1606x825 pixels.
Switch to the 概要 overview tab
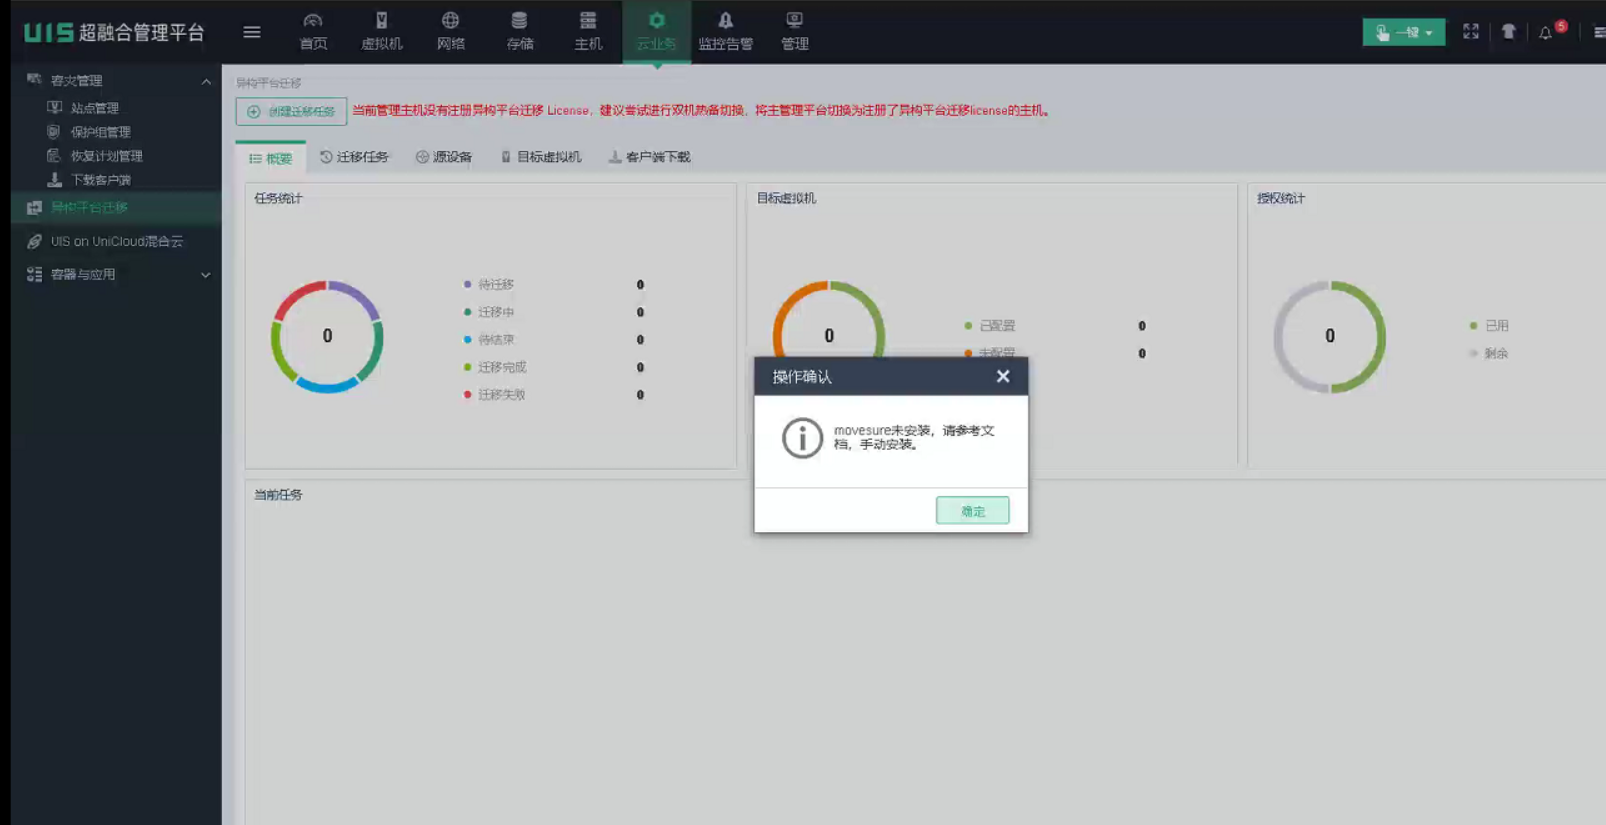[270, 158]
